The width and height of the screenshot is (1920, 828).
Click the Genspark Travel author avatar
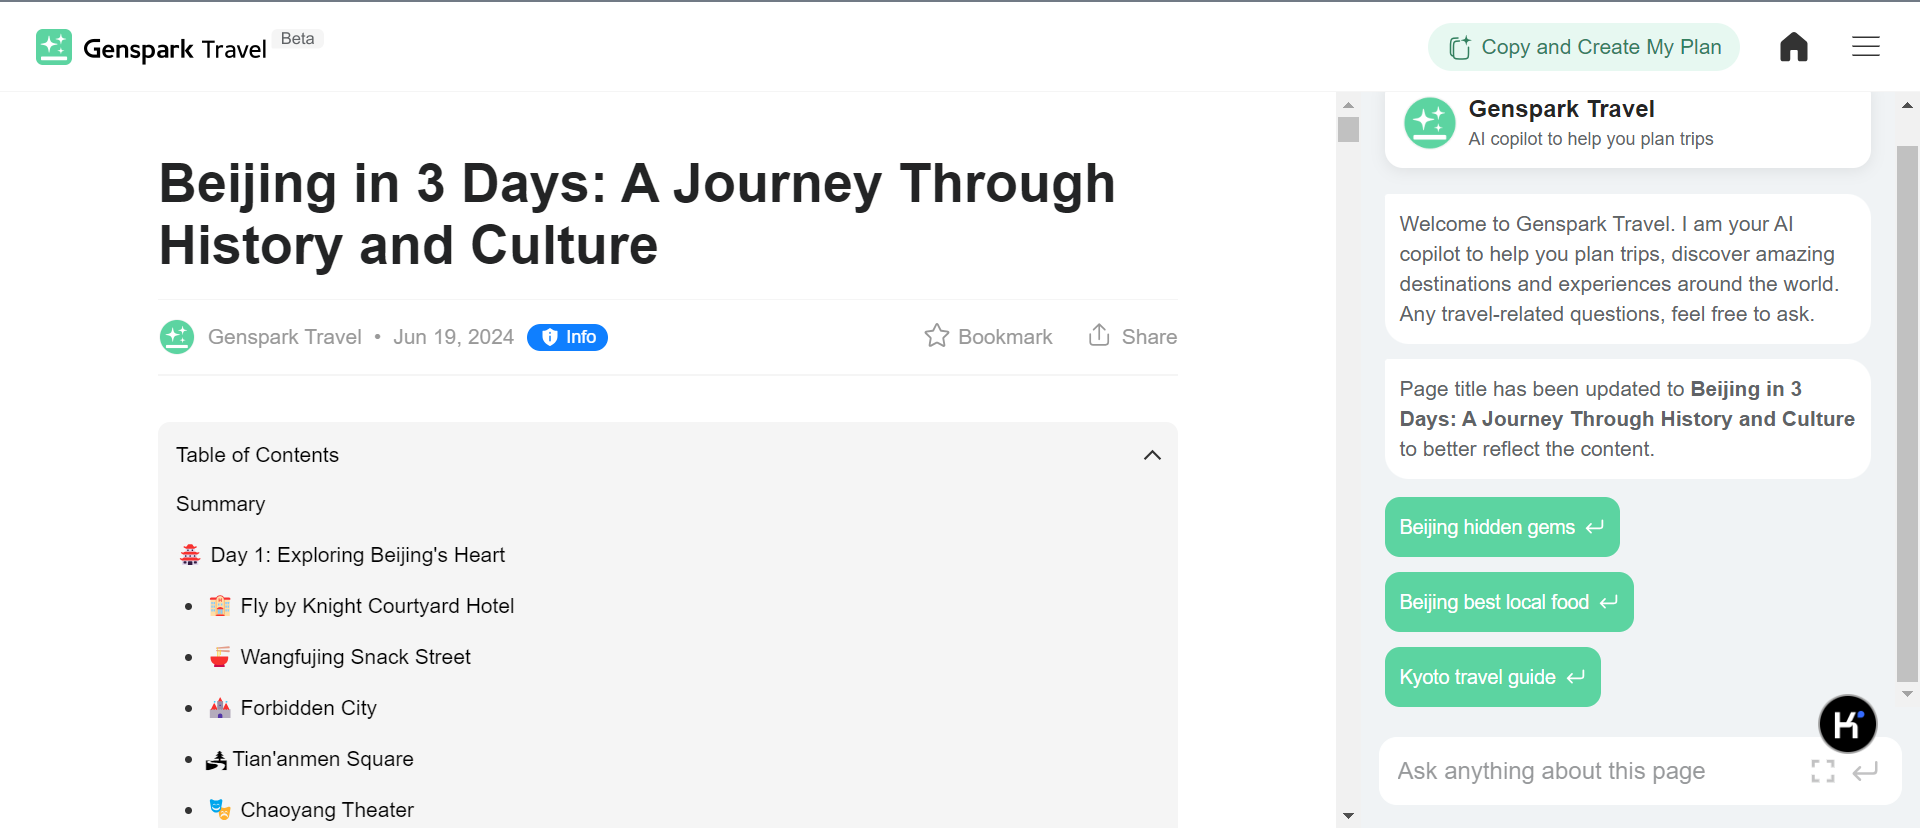point(177,337)
